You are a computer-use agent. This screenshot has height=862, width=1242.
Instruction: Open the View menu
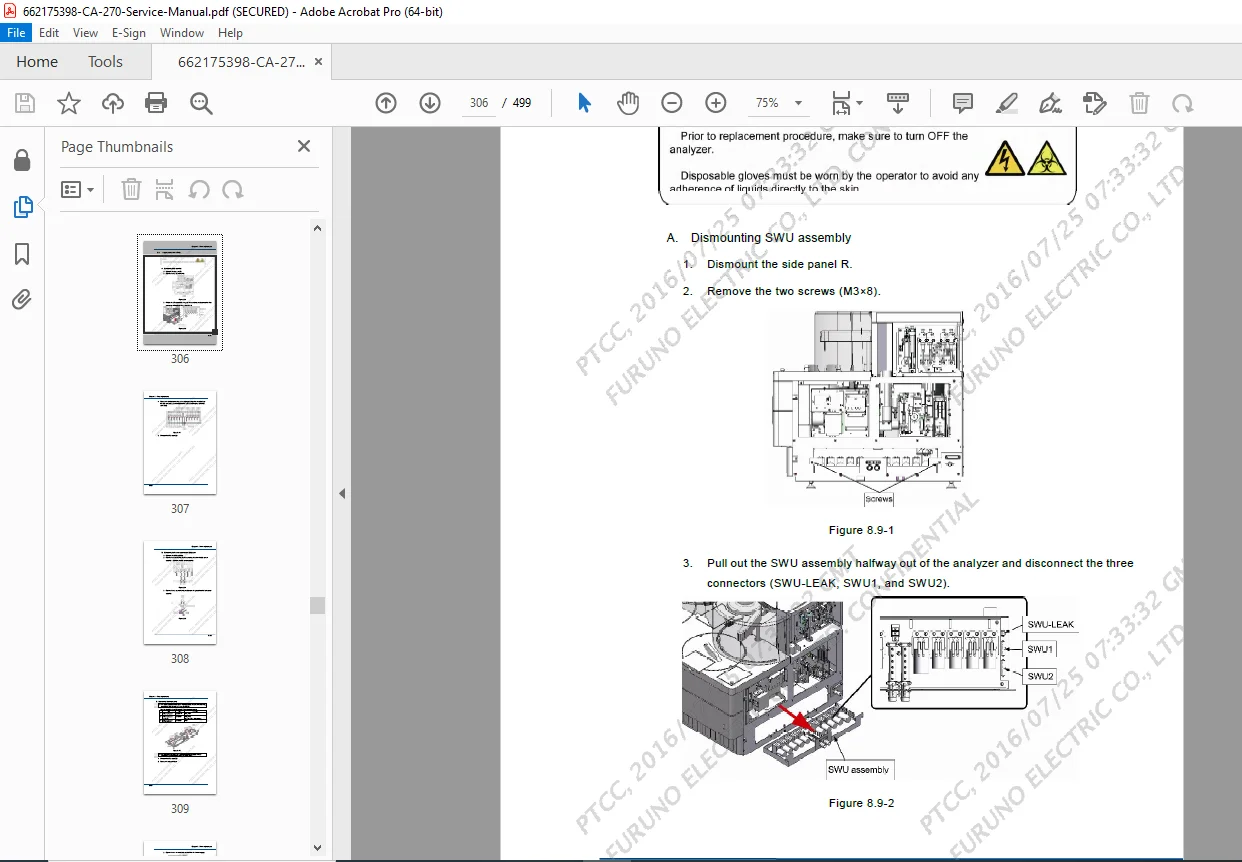(x=85, y=32)
